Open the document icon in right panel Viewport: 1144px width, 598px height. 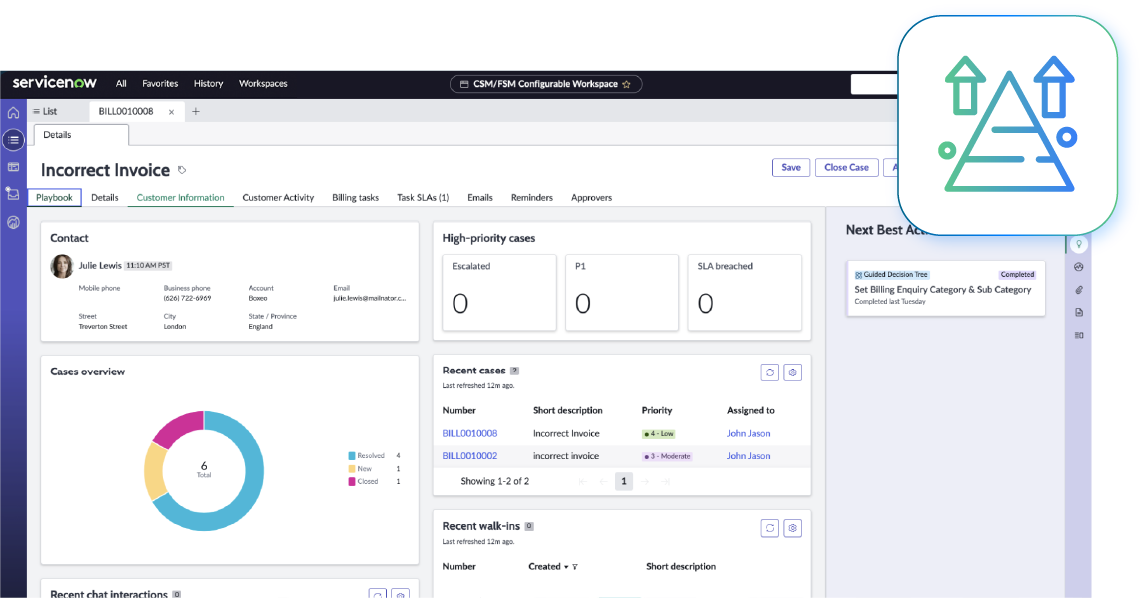[1078, 312]
